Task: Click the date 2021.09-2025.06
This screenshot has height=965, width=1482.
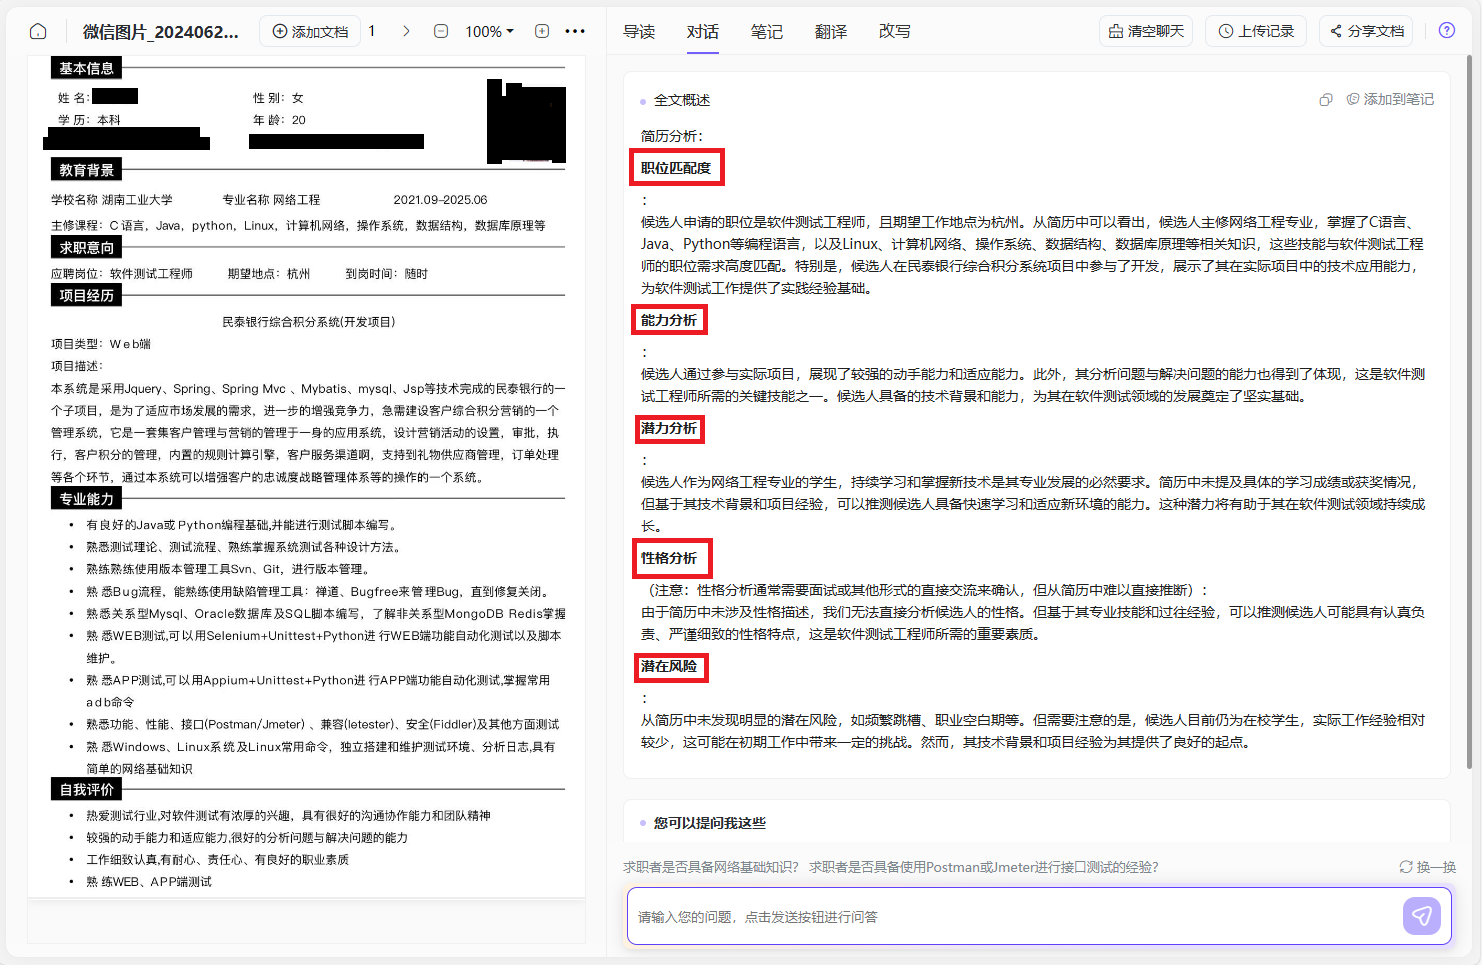Action: pyautogui.click(x=440, y=200)
